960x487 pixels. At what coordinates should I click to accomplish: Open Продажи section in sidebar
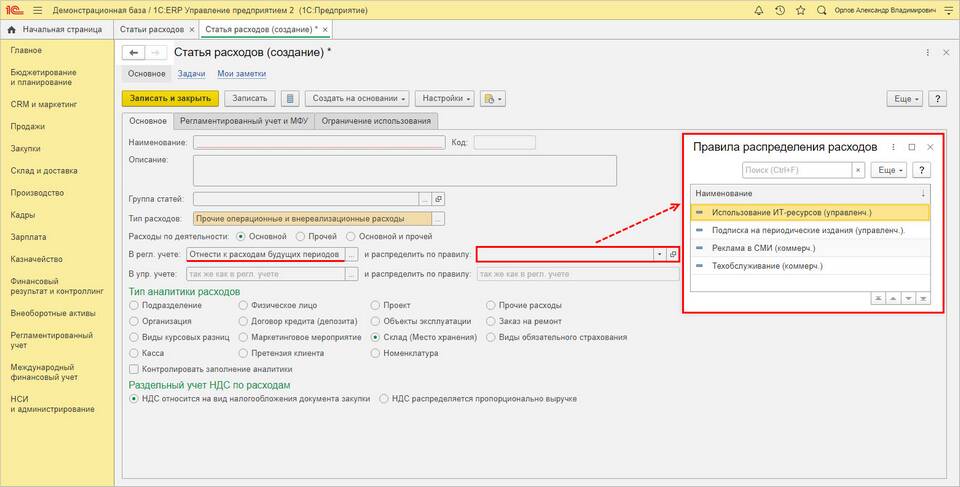pyautogui.click(x=28, y=127)
